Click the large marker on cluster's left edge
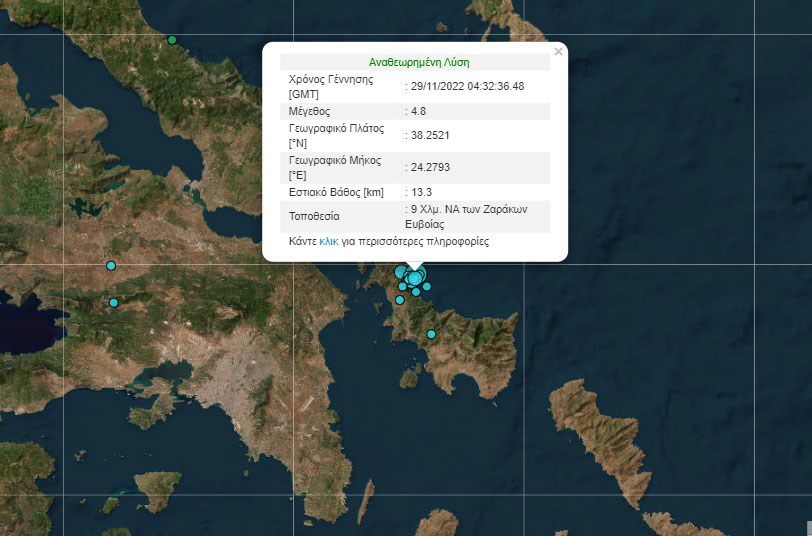 [401, 273]
